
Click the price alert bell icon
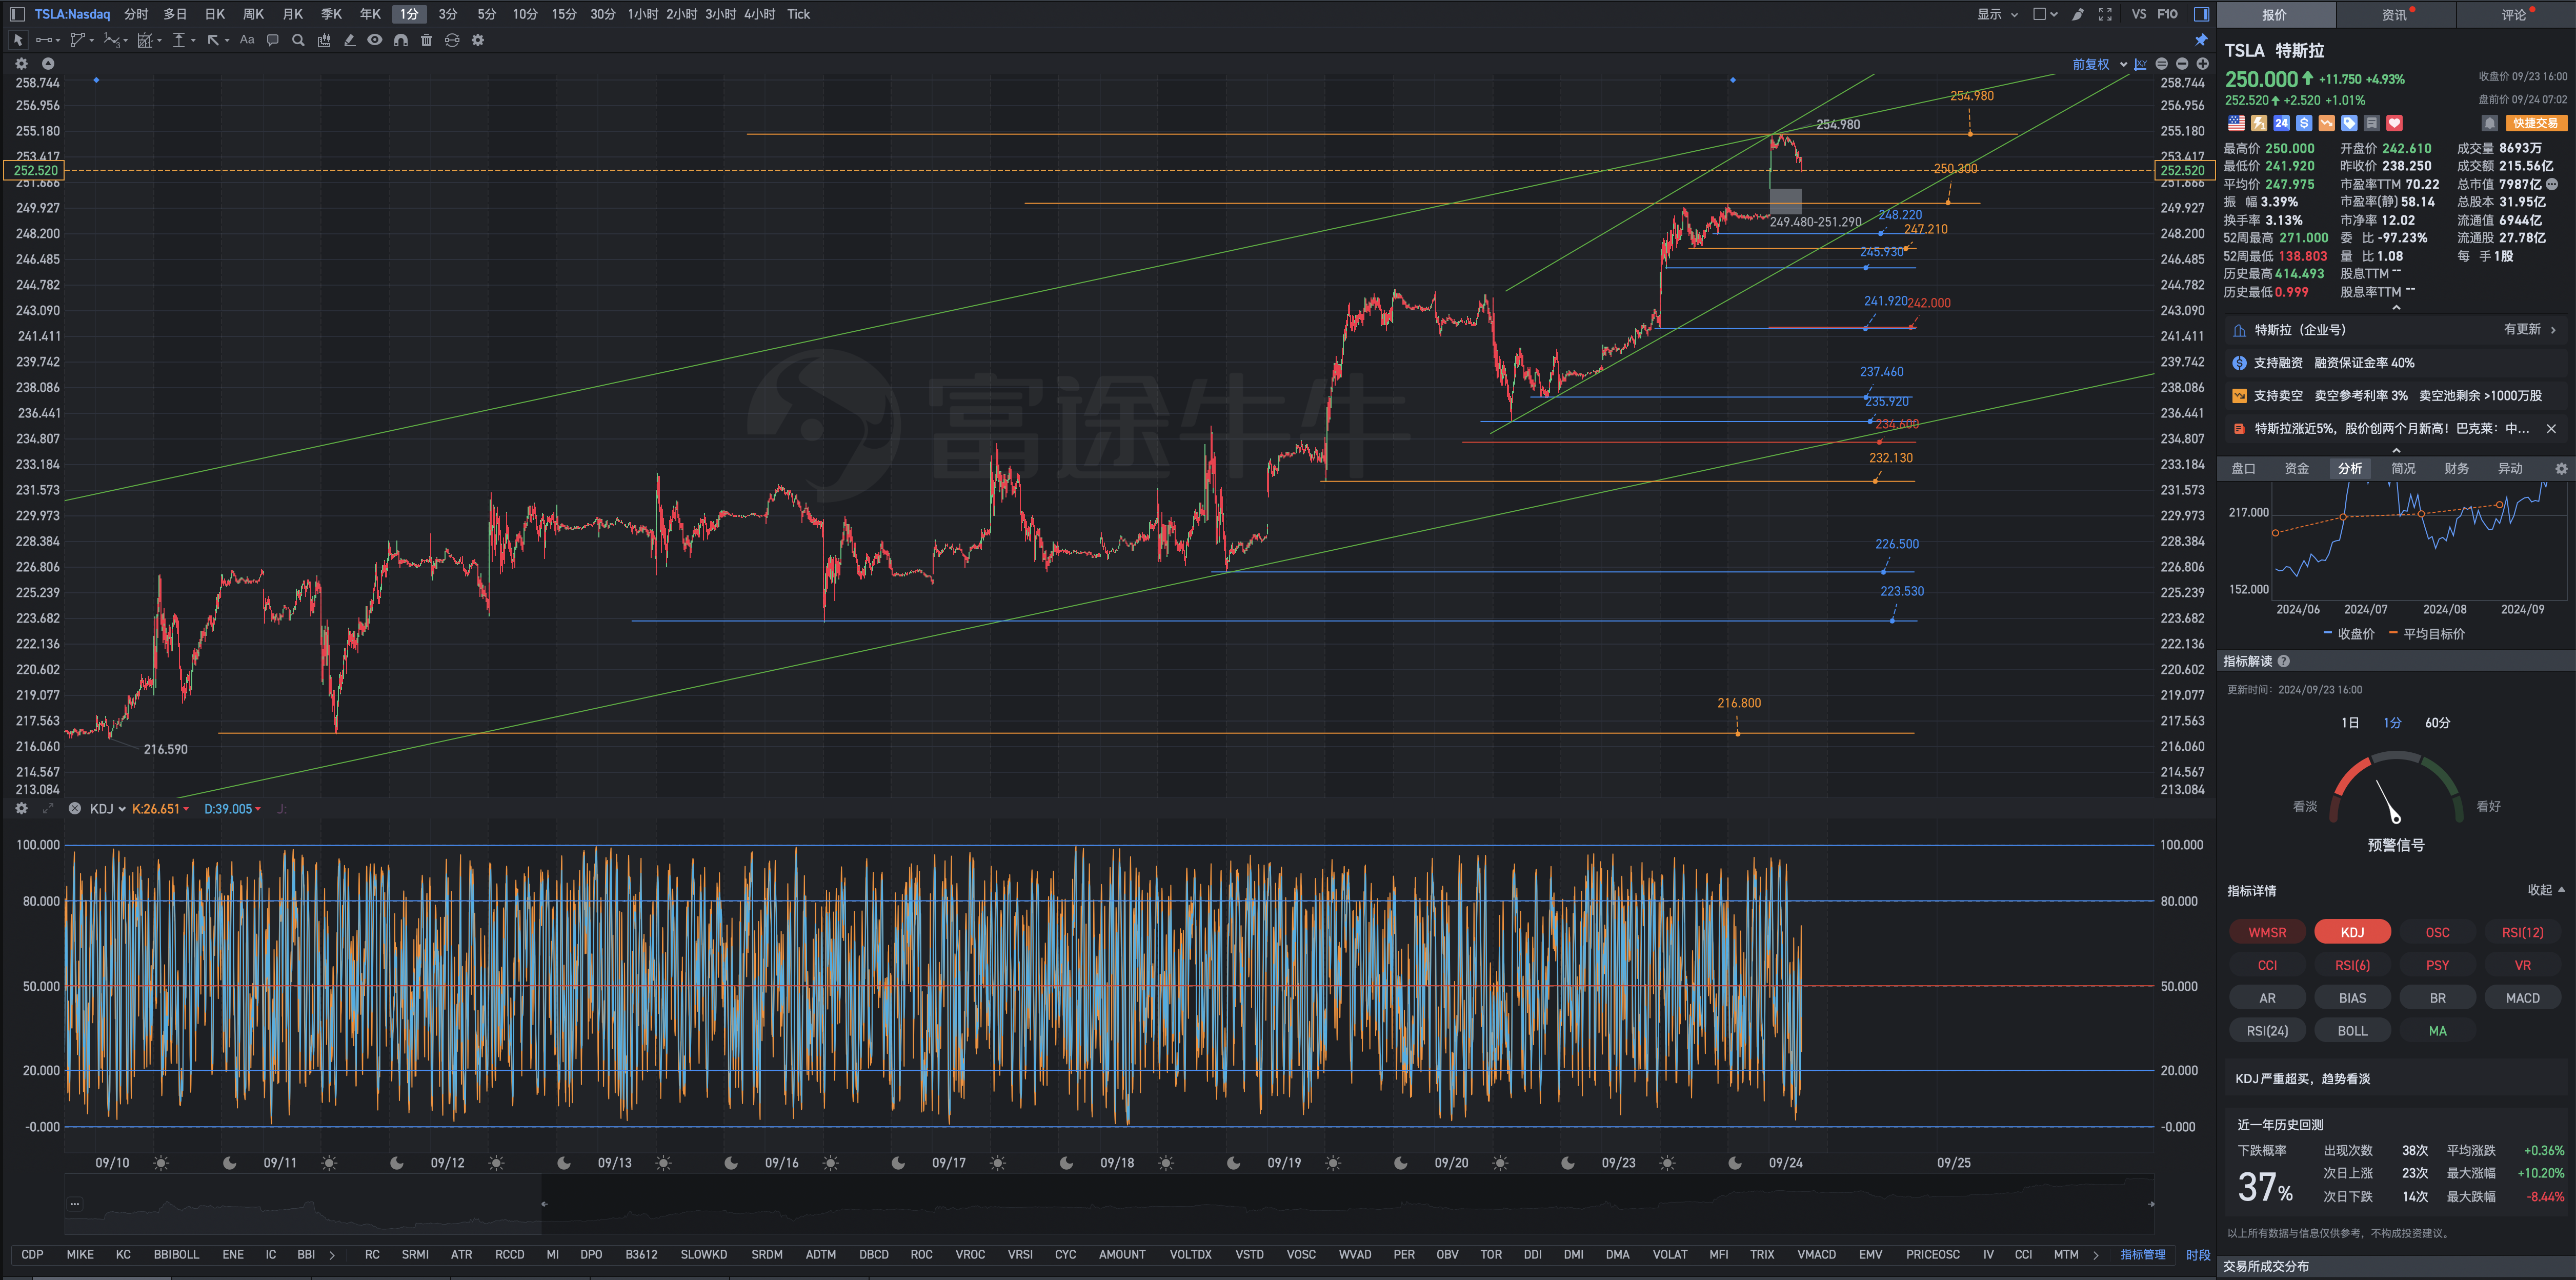(x=2490, y=123)
